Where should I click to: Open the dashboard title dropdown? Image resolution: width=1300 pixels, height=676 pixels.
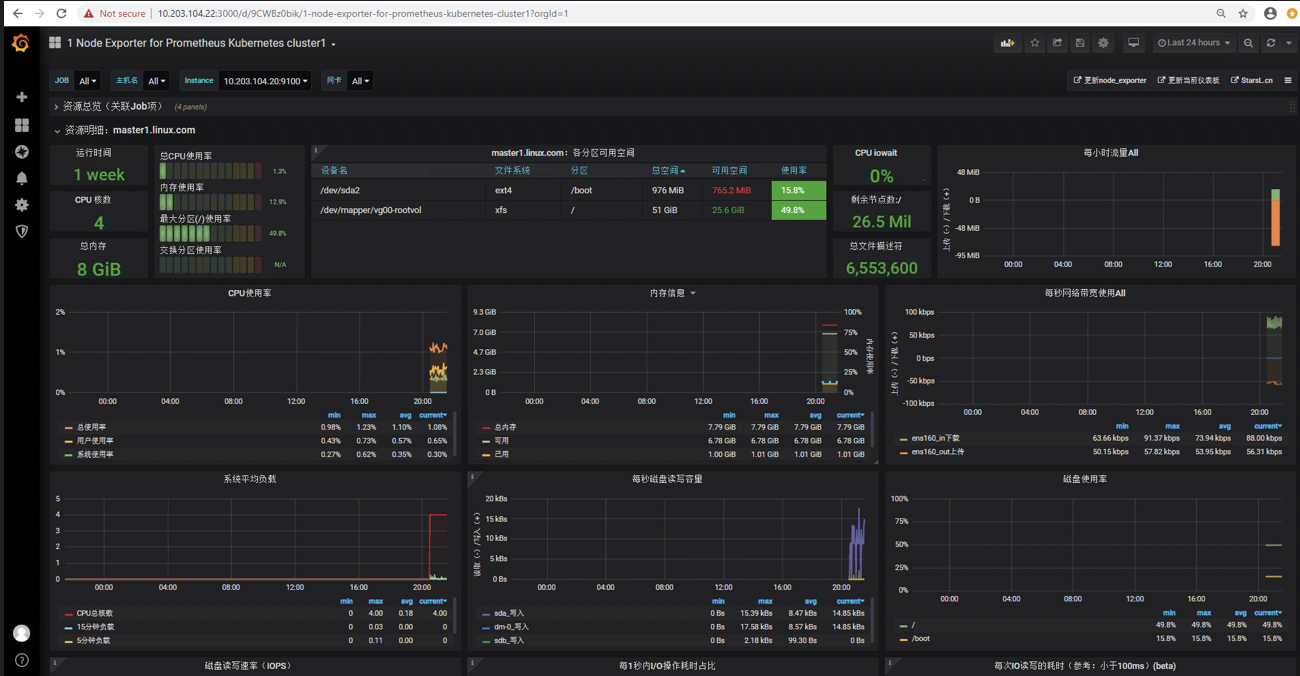[201, 43]
